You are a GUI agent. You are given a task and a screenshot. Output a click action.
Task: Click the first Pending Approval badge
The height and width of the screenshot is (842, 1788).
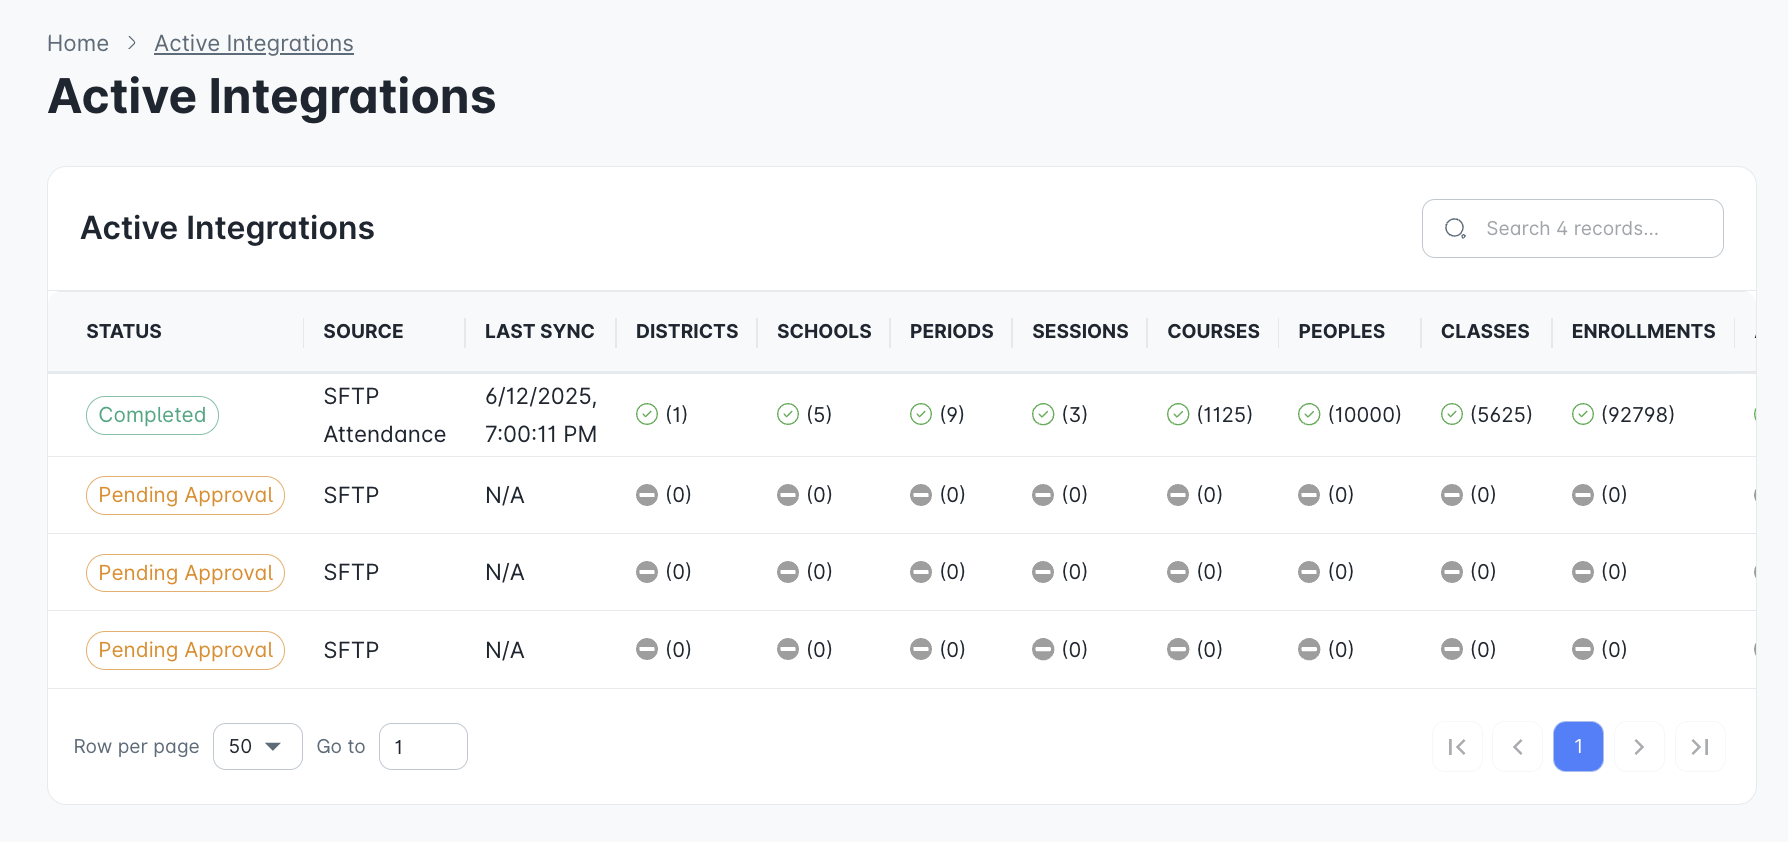click(x=185, y=495)
